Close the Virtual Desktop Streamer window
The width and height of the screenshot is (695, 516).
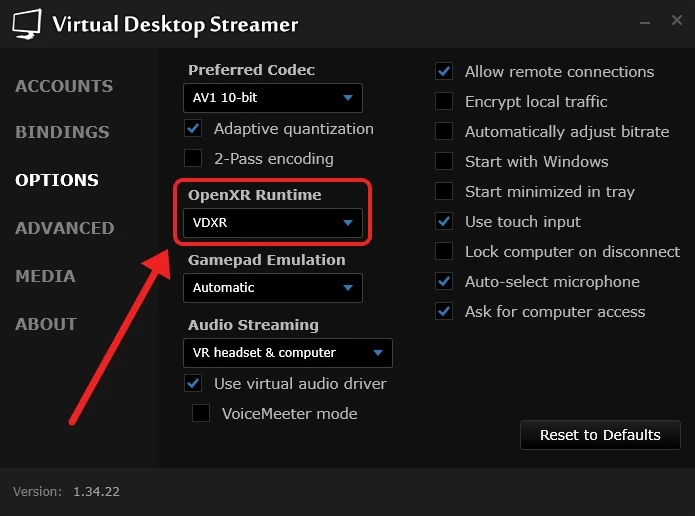point(676,20)
